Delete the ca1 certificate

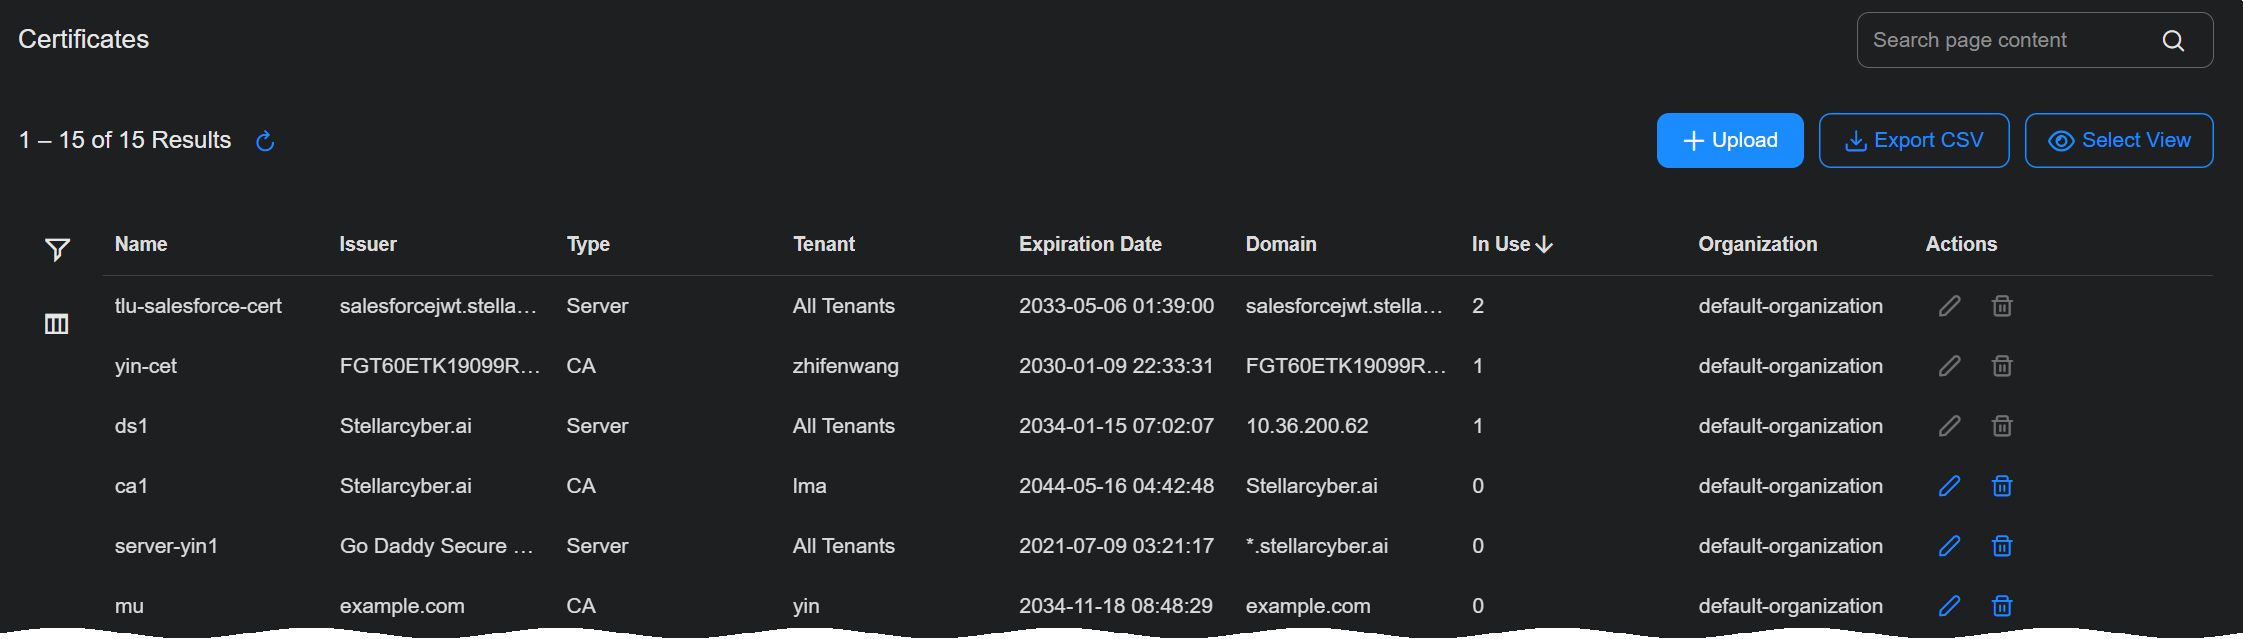point(2001,486)
